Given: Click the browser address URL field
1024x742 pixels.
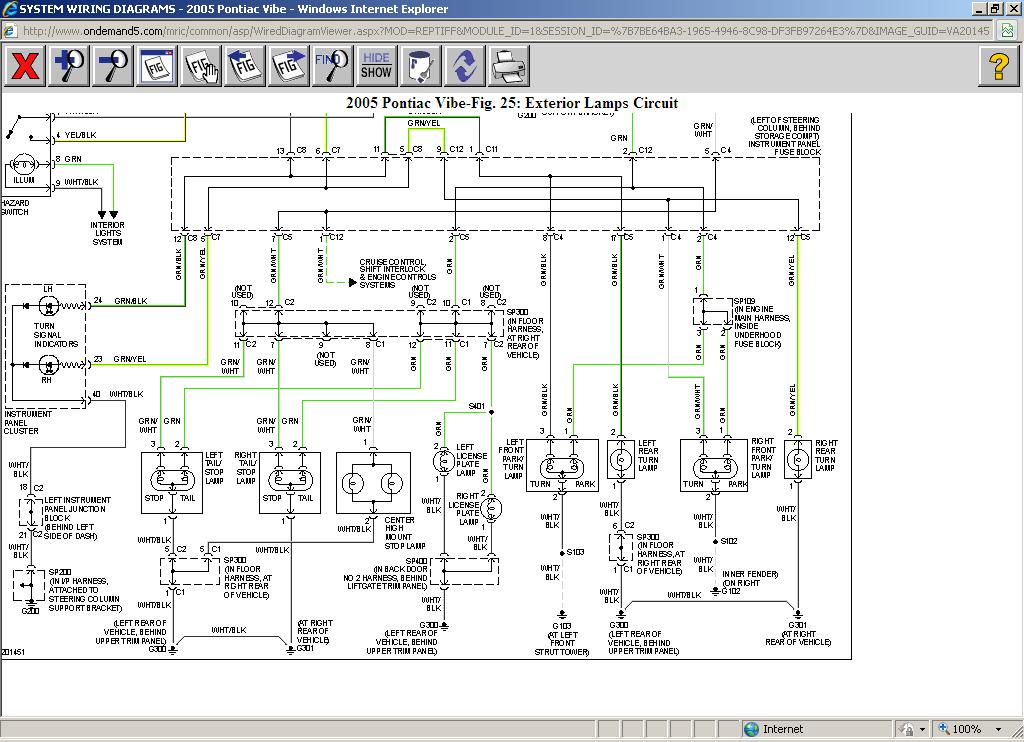Looking at the screenshot, I should pyautogui.click(x=500, y=30).
